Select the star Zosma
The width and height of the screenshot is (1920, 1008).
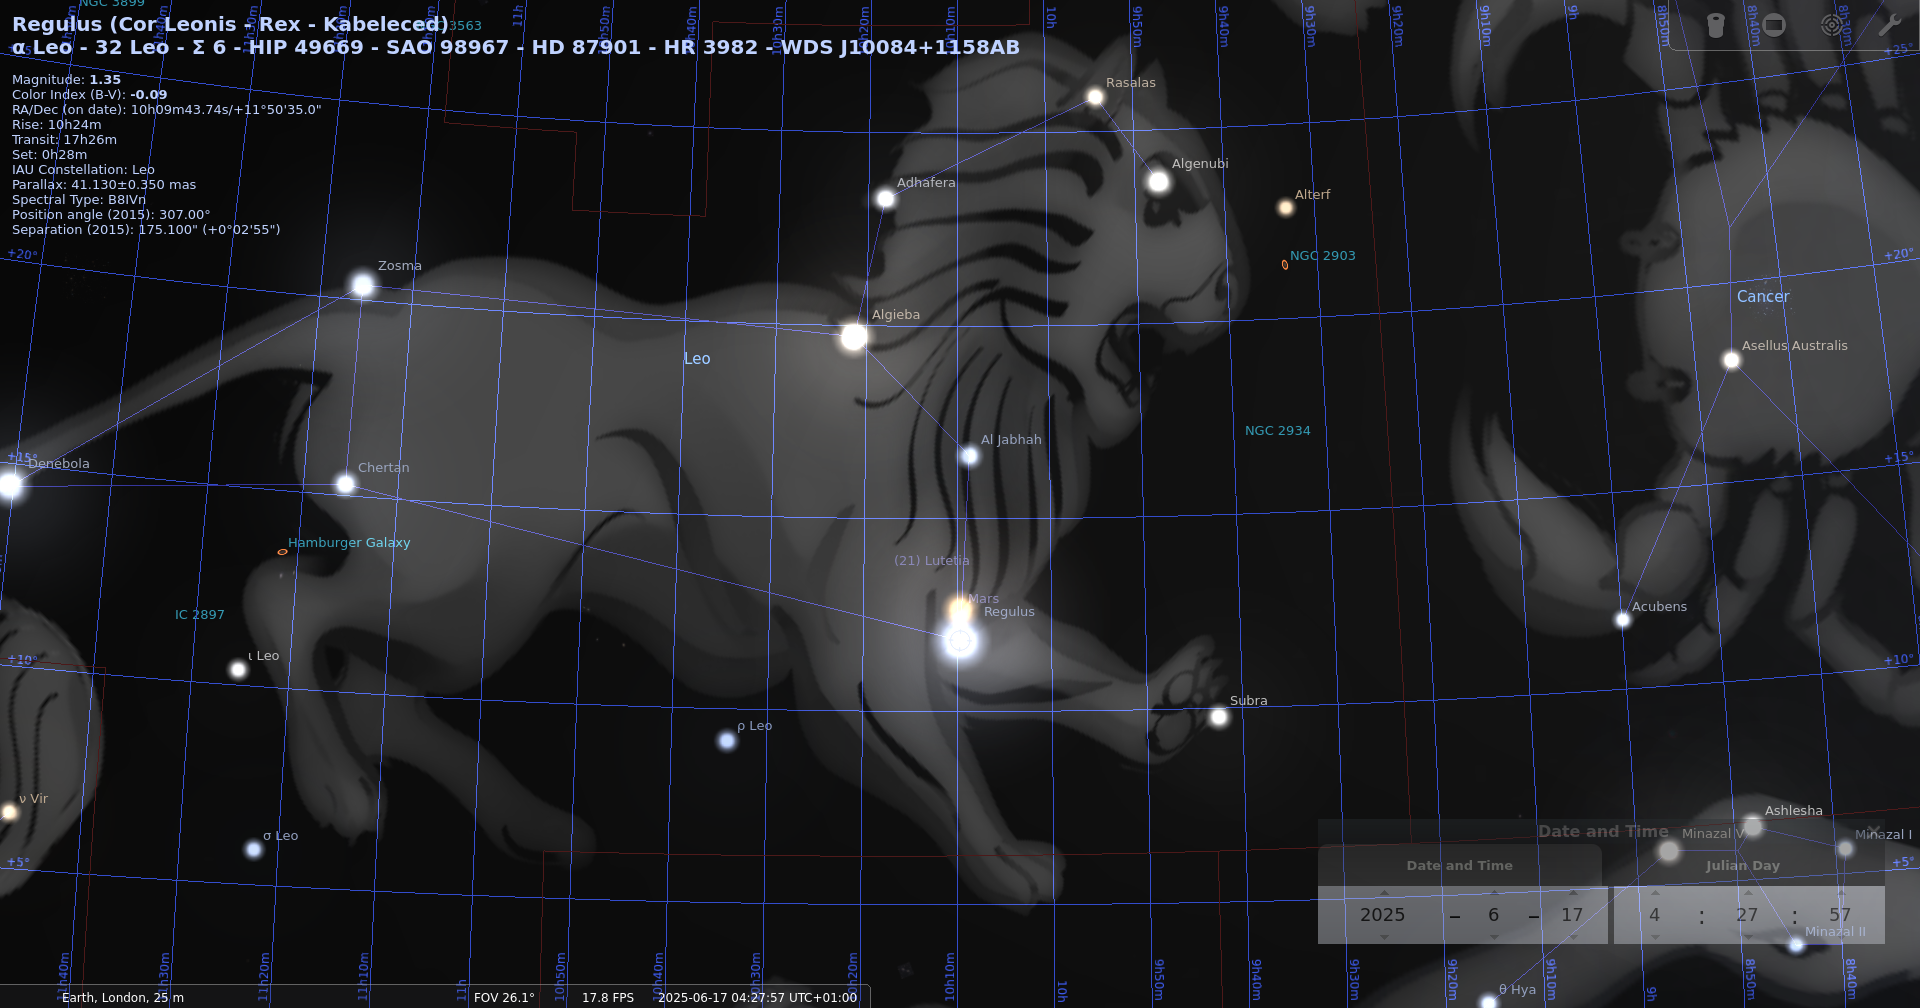click(x=363, y=286)
